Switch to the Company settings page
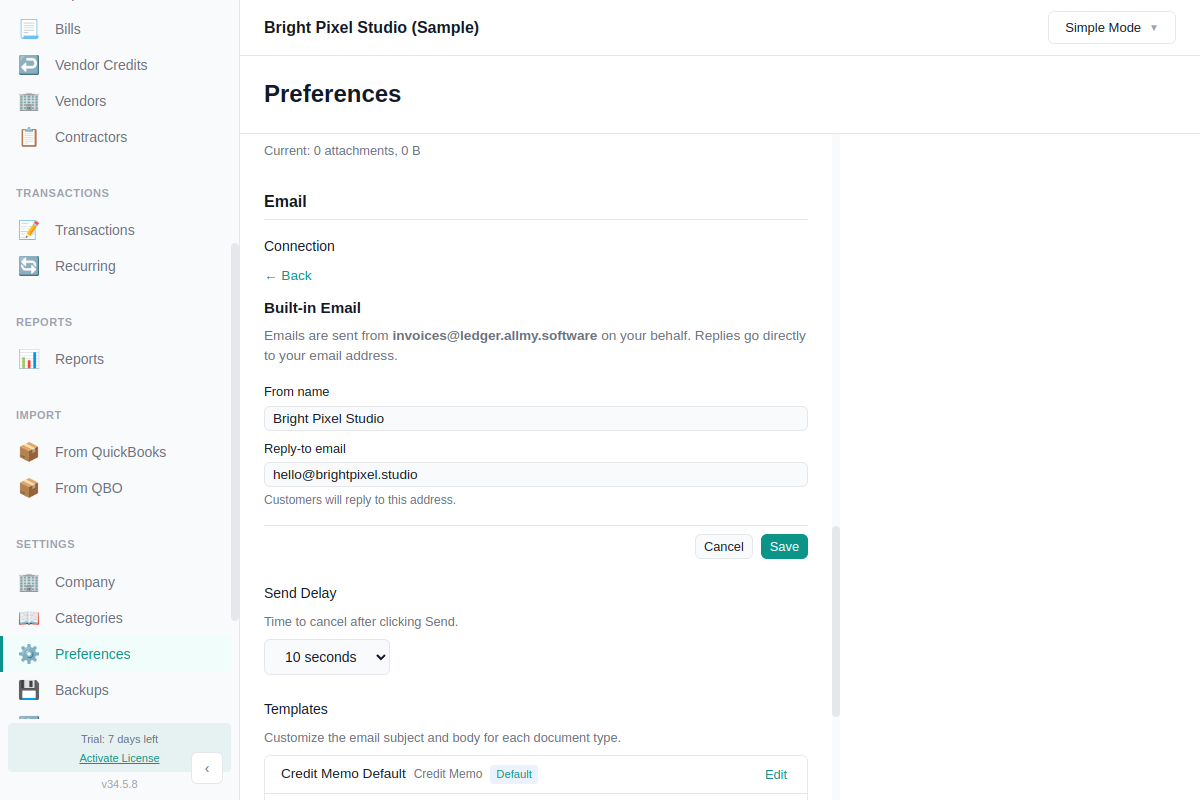The height and width of the screenshot is (800, 1200). coord(84,581)
